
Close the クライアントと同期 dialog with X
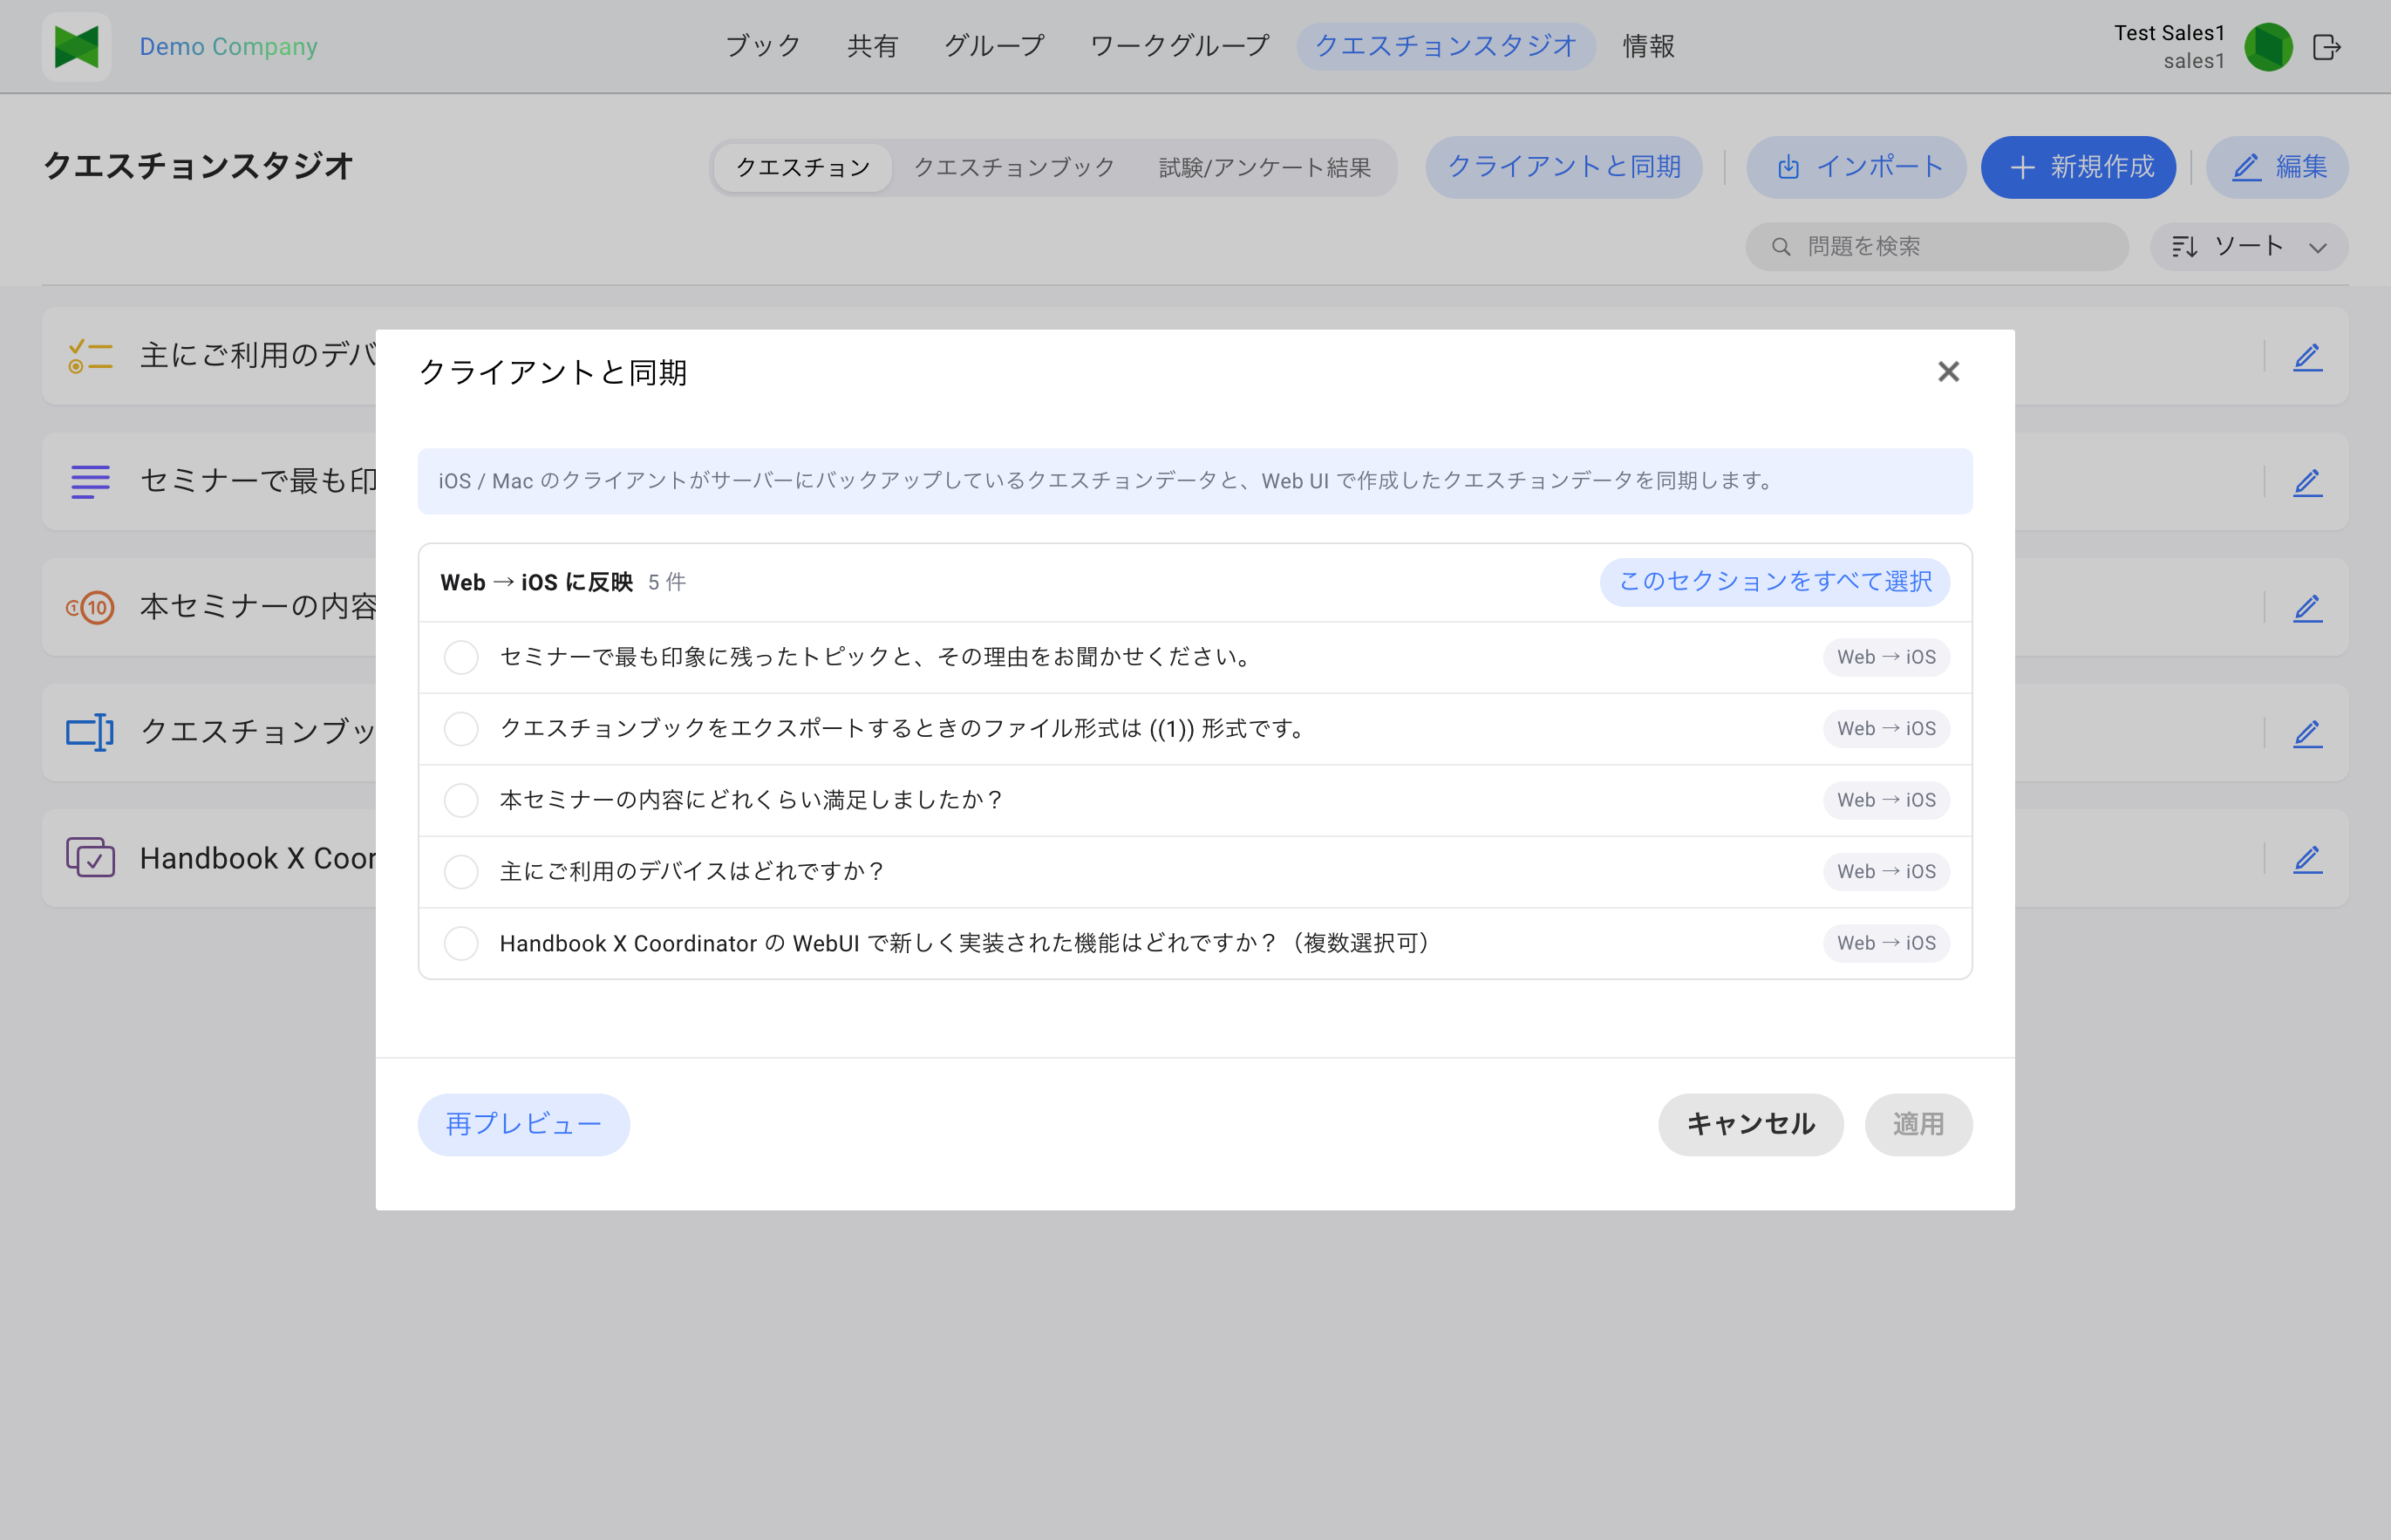[1948, 372]
